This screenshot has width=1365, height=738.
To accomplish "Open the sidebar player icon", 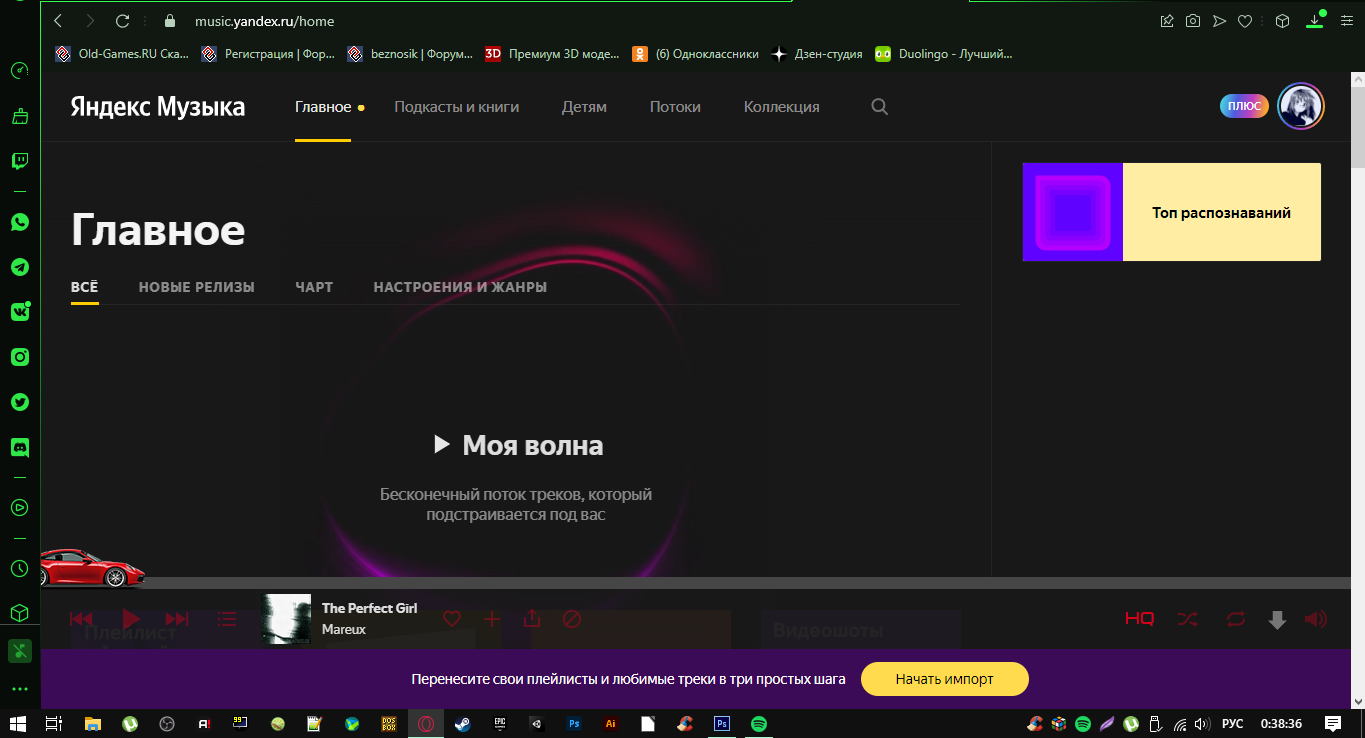I will 20,507.
